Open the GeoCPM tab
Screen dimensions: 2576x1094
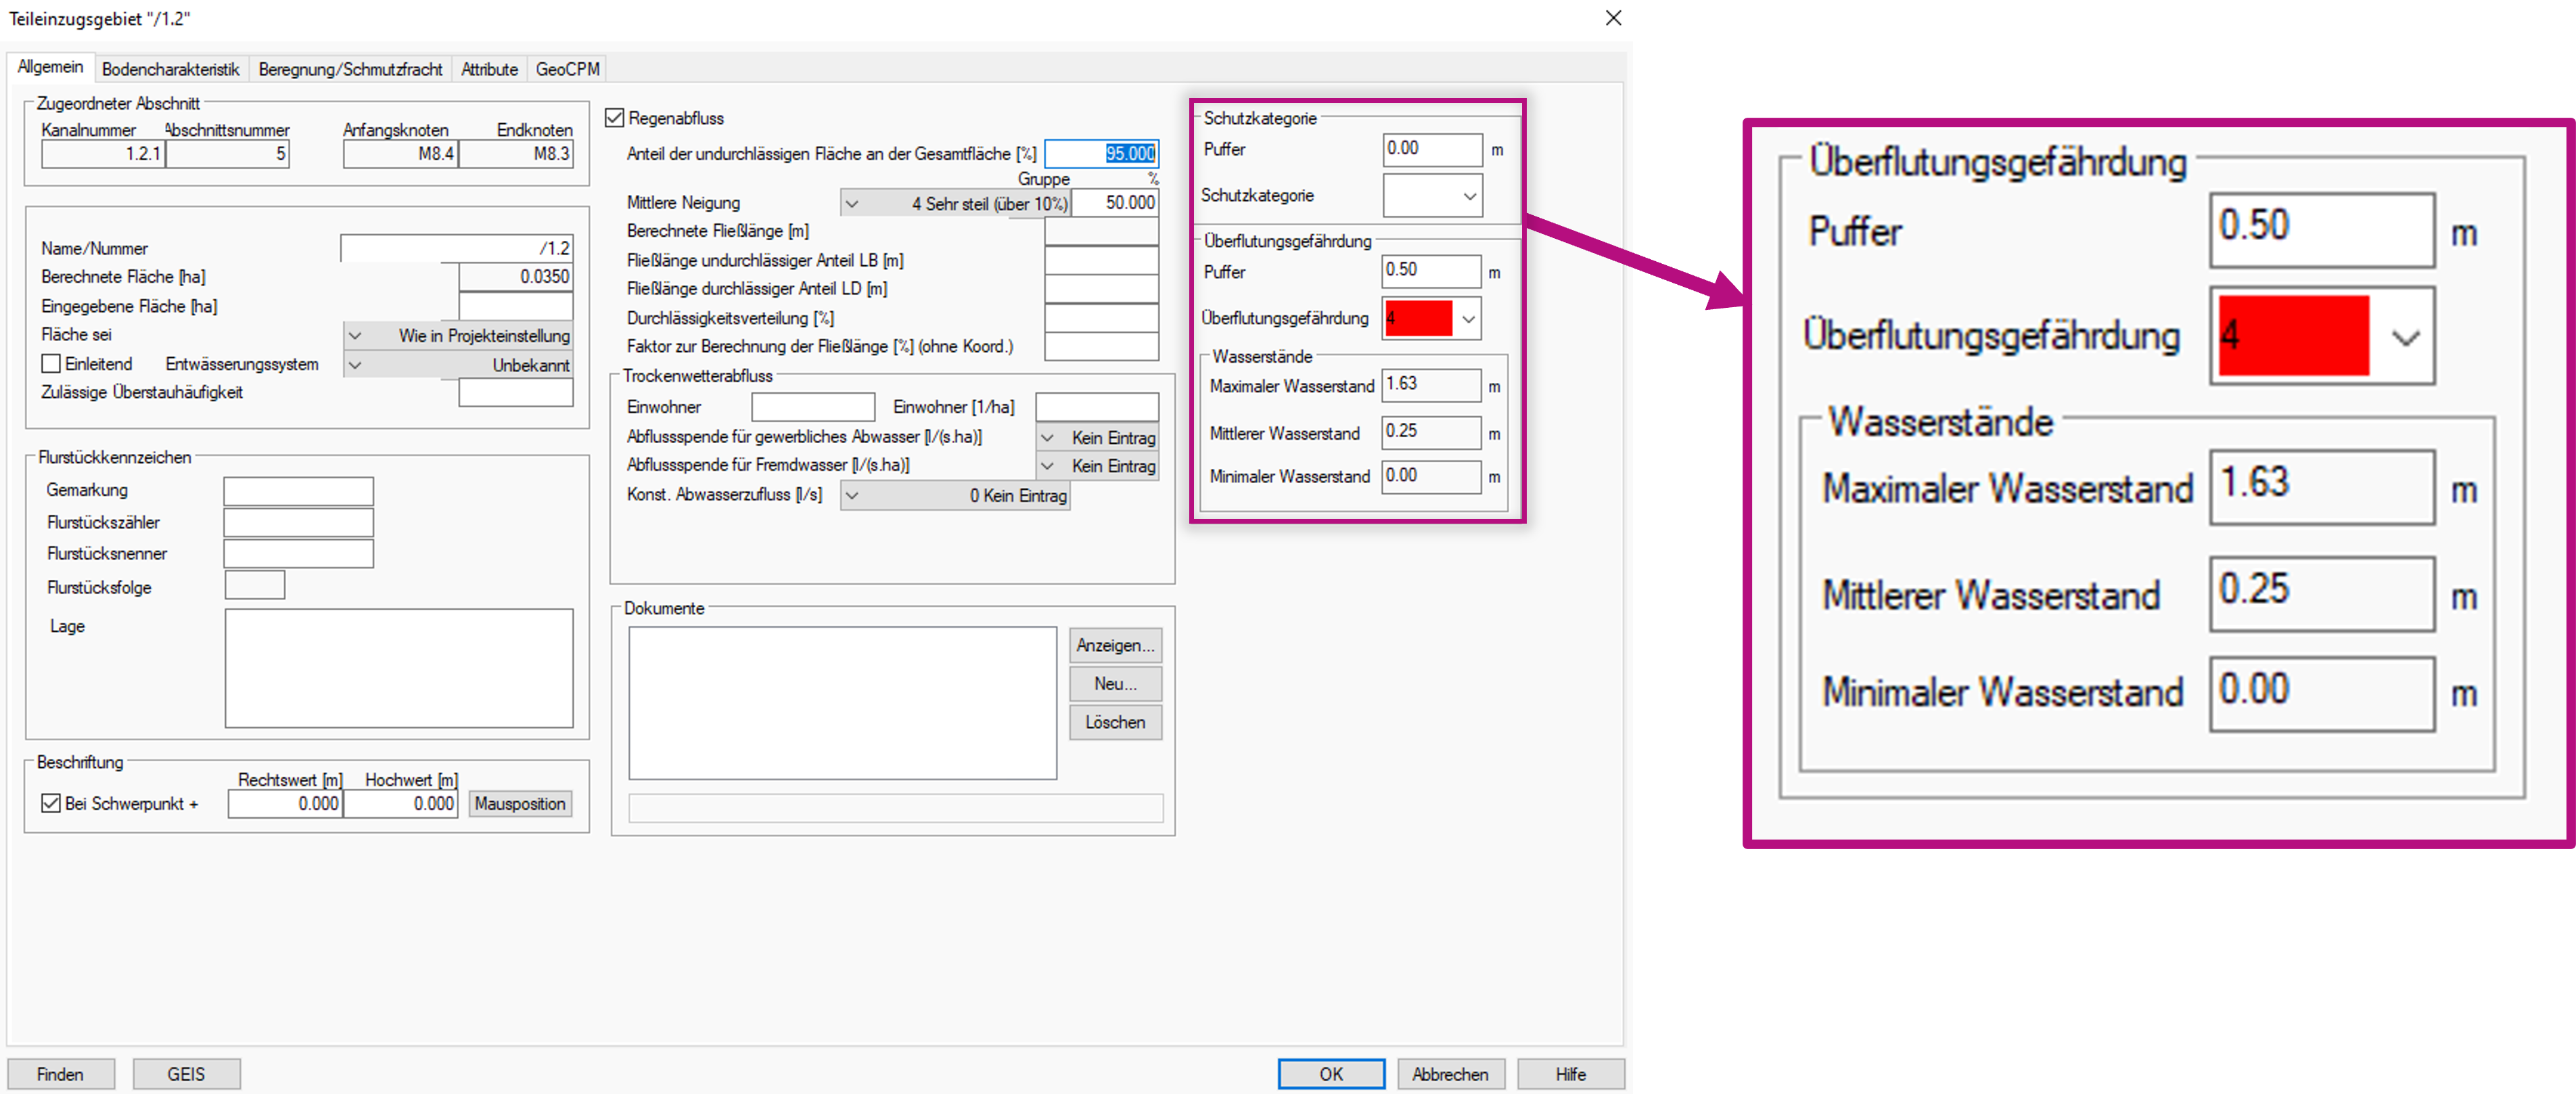pos(567,69)
